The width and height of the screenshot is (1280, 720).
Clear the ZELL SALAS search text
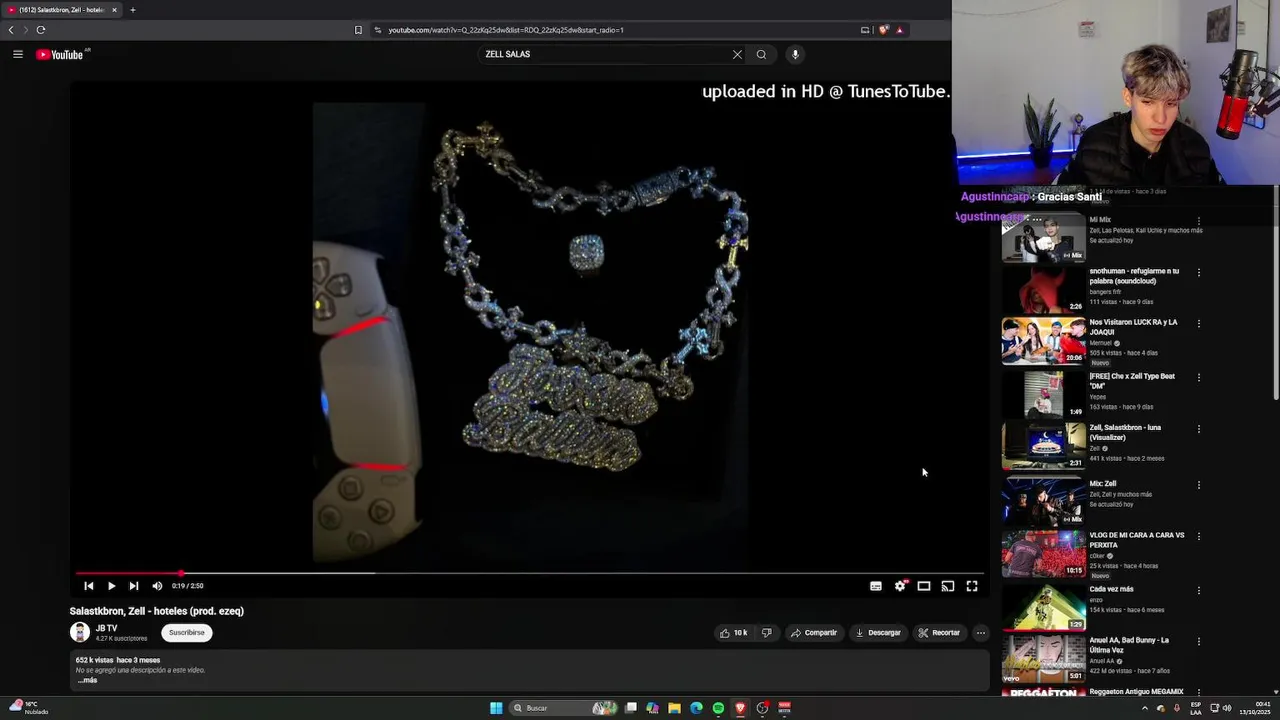point(737,54)
